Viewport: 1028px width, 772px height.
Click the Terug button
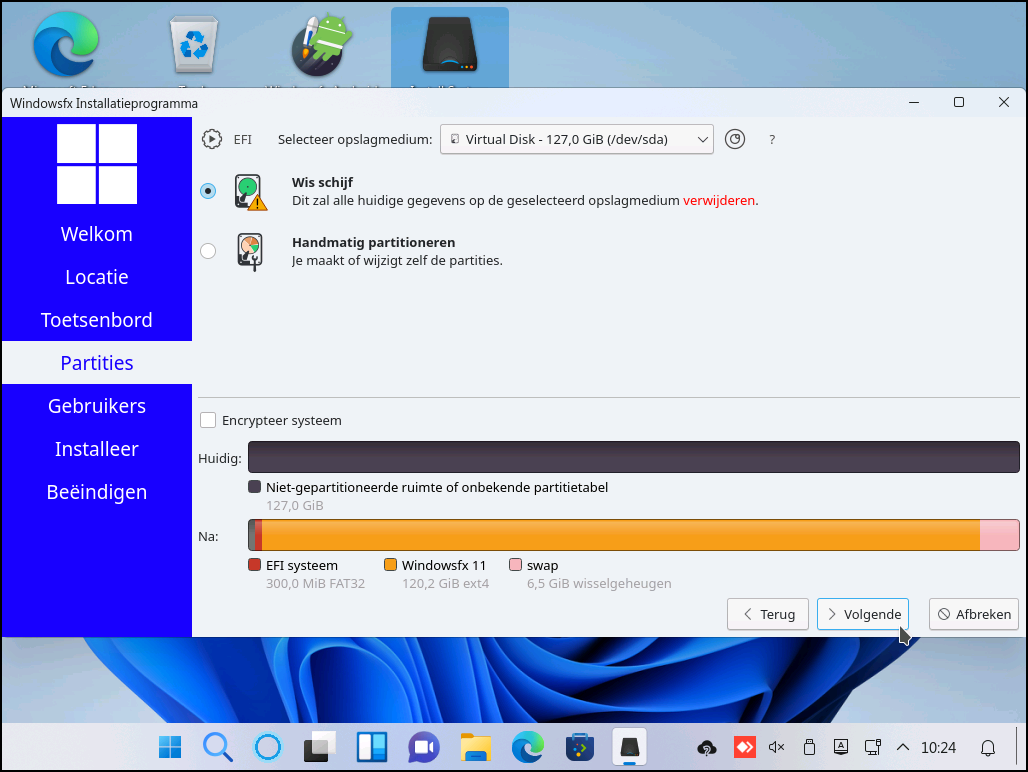(x=768, y=614)
